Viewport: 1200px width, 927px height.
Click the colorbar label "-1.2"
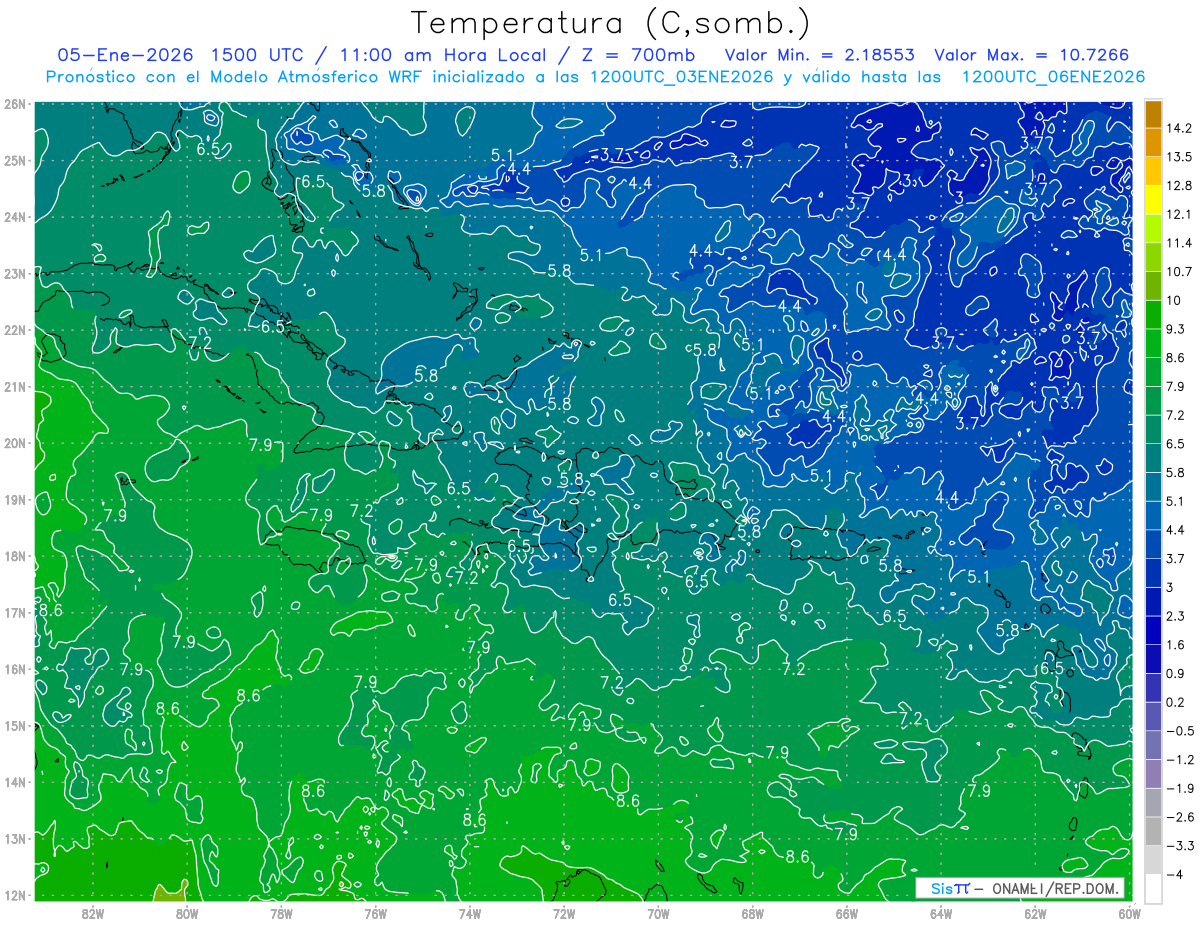pyautogui.click(x=1180, y=760)
